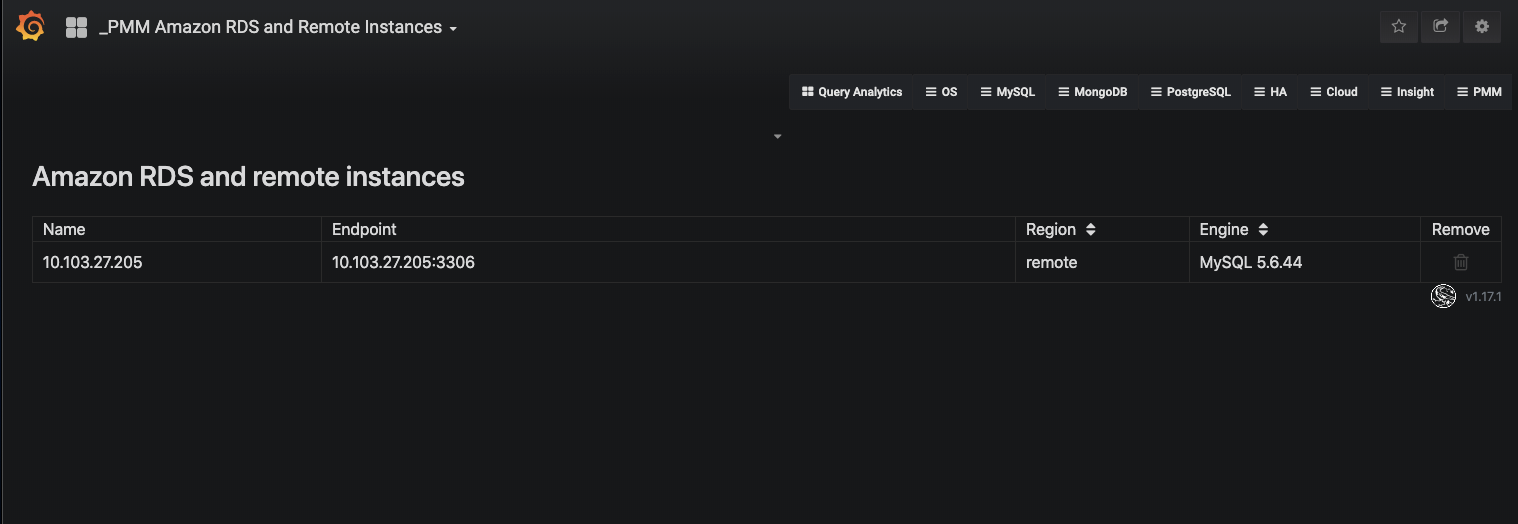This screenshot has height=524, width=1518.
Task: Open the Grafana logo home menu
Action: (x=30, y=27)
